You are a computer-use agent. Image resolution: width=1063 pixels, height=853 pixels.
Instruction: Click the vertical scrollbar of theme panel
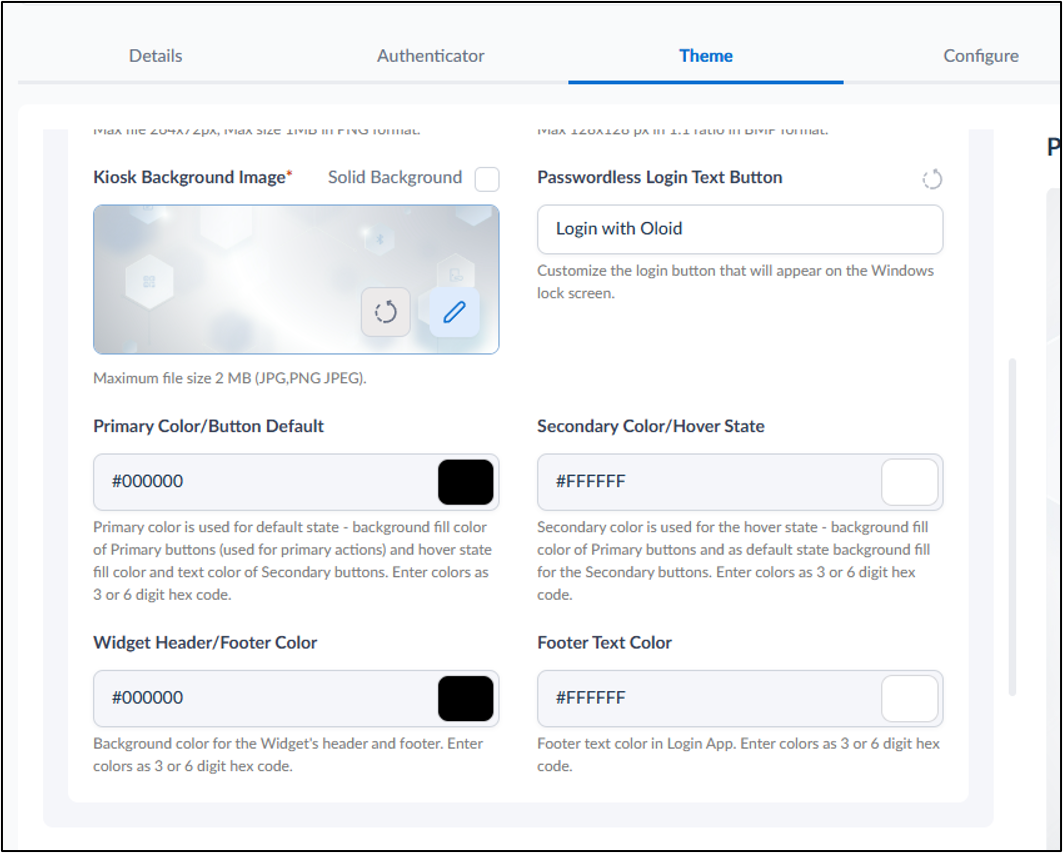tap(1013, 527)
